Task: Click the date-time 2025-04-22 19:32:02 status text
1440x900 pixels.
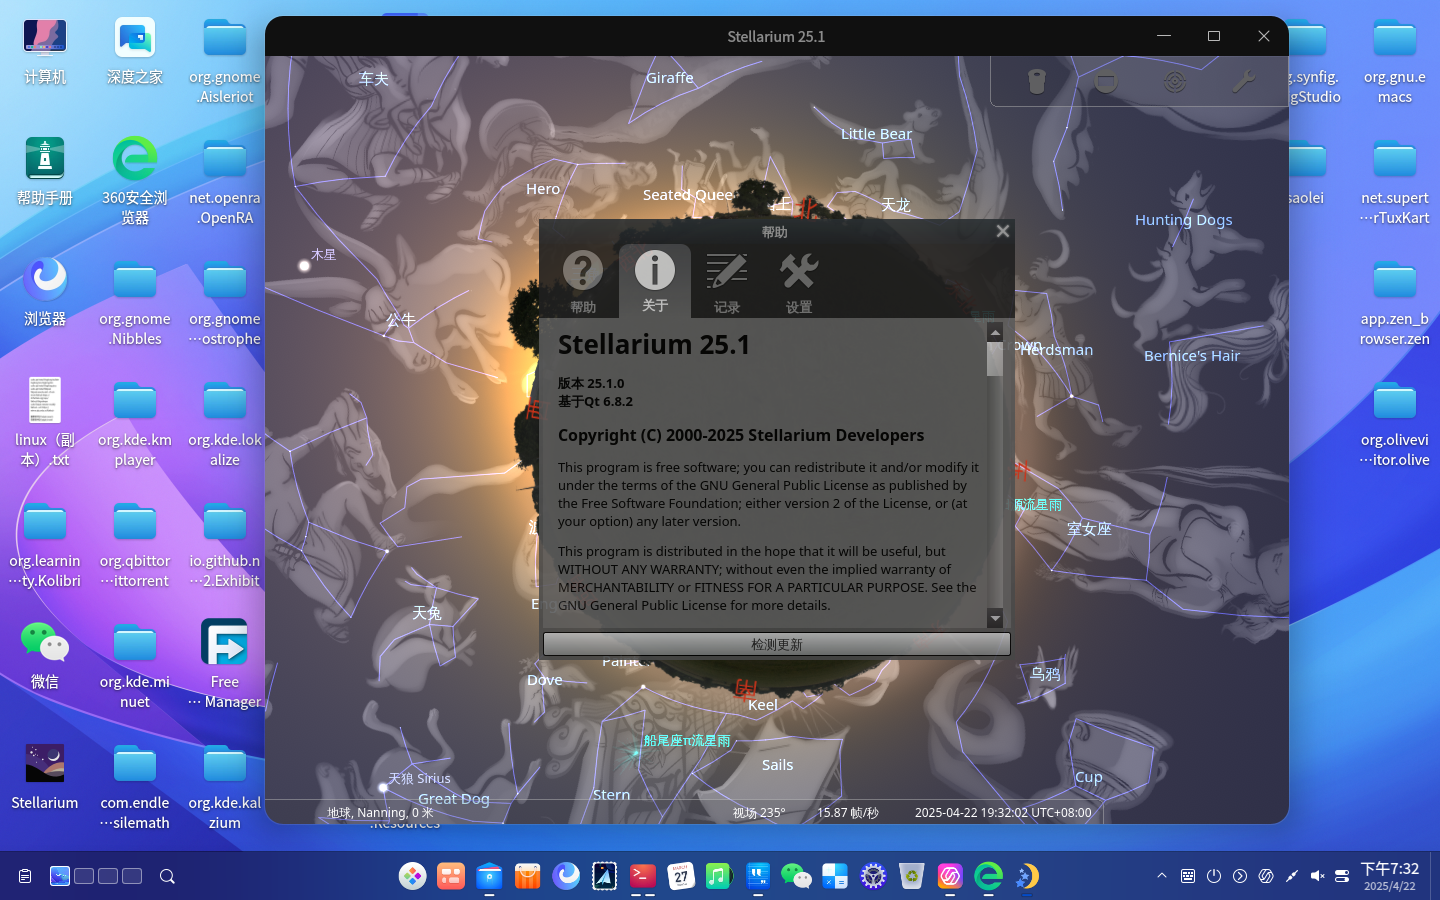Action: click(1003, 813)
